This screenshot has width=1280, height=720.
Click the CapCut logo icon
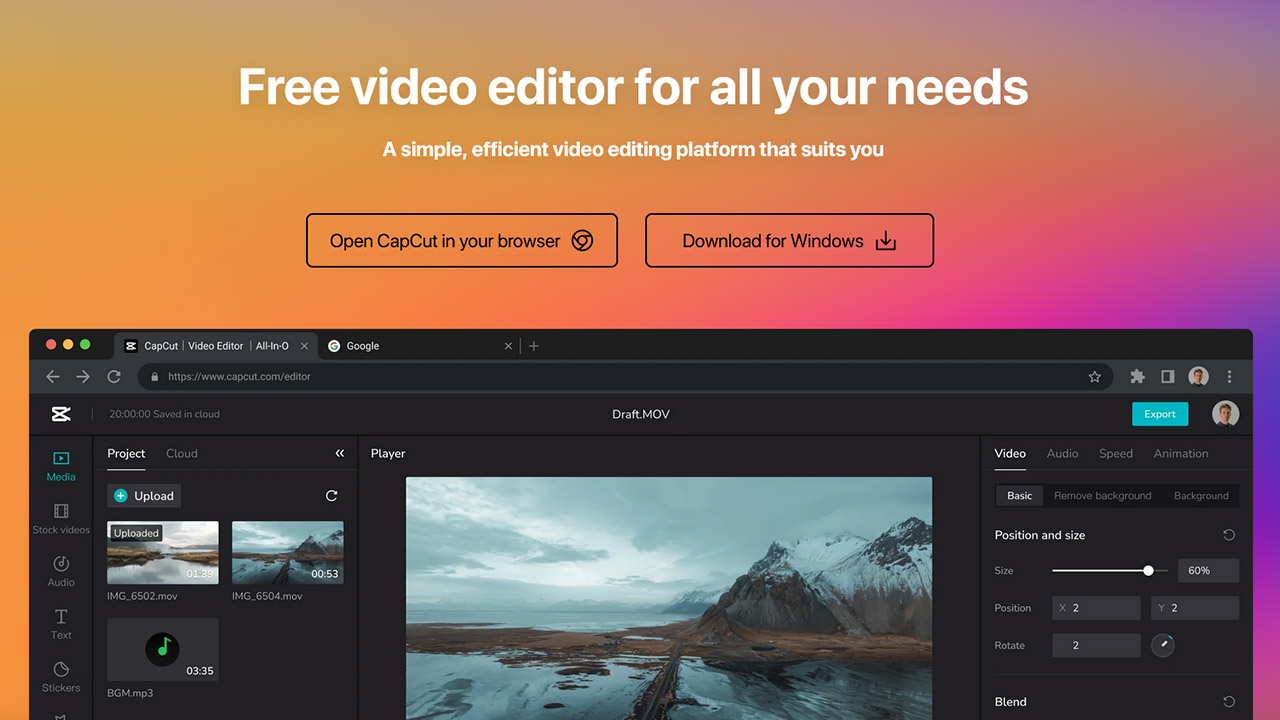pos(60,413)
